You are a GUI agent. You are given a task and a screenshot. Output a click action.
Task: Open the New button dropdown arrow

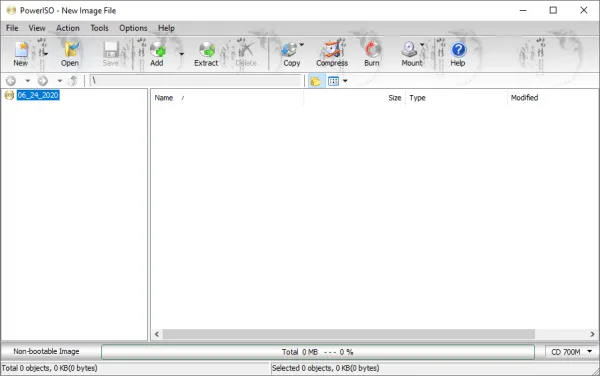point(46,54)
